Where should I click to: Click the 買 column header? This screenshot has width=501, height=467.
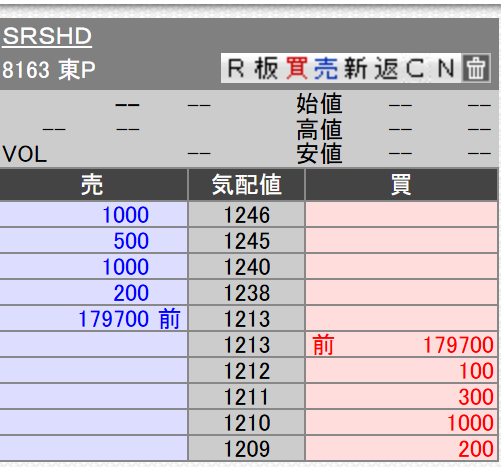point(401,185)
